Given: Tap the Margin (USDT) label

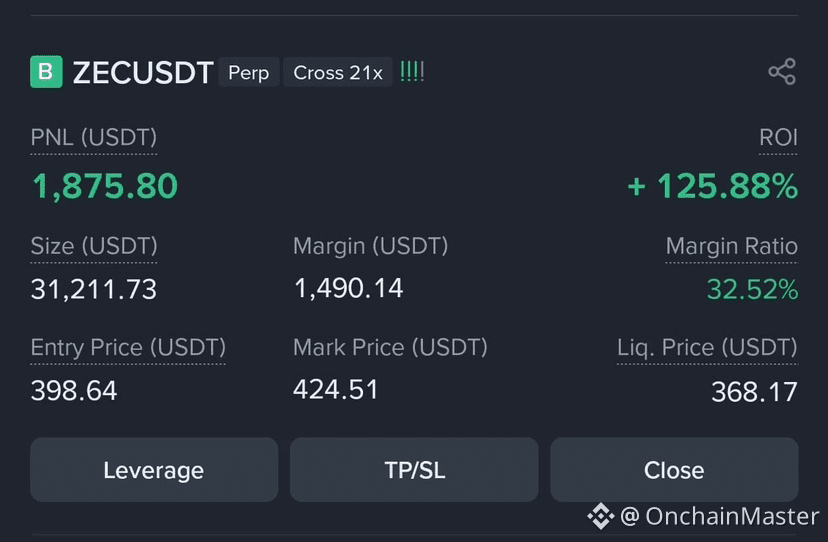Looking at the screenshot, I should (370, 246).
